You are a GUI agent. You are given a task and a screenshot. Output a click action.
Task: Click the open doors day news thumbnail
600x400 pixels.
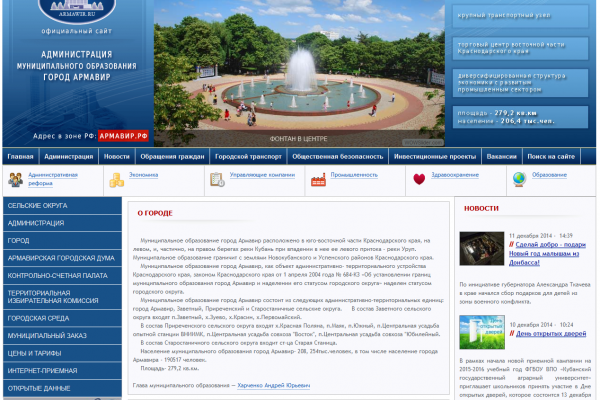(x=482, y=332)
